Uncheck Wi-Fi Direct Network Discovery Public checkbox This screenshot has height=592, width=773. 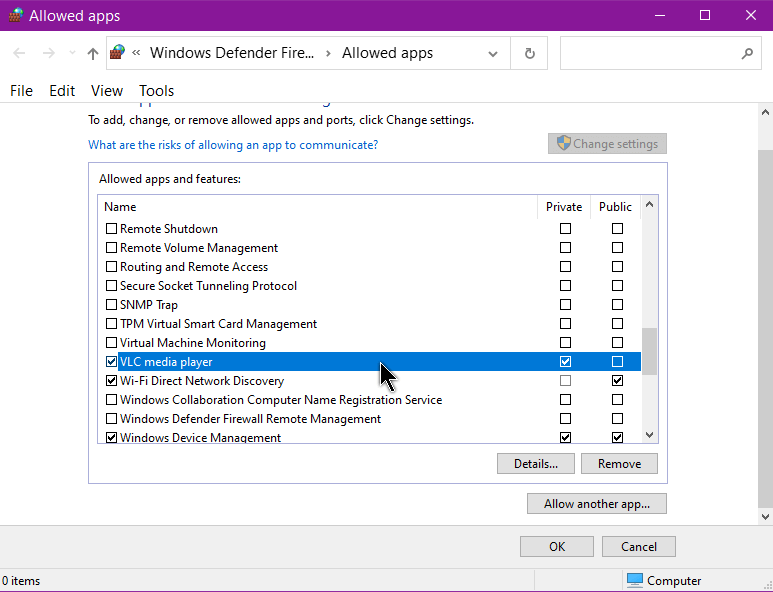pyautogui.click(x=617, y=381)
